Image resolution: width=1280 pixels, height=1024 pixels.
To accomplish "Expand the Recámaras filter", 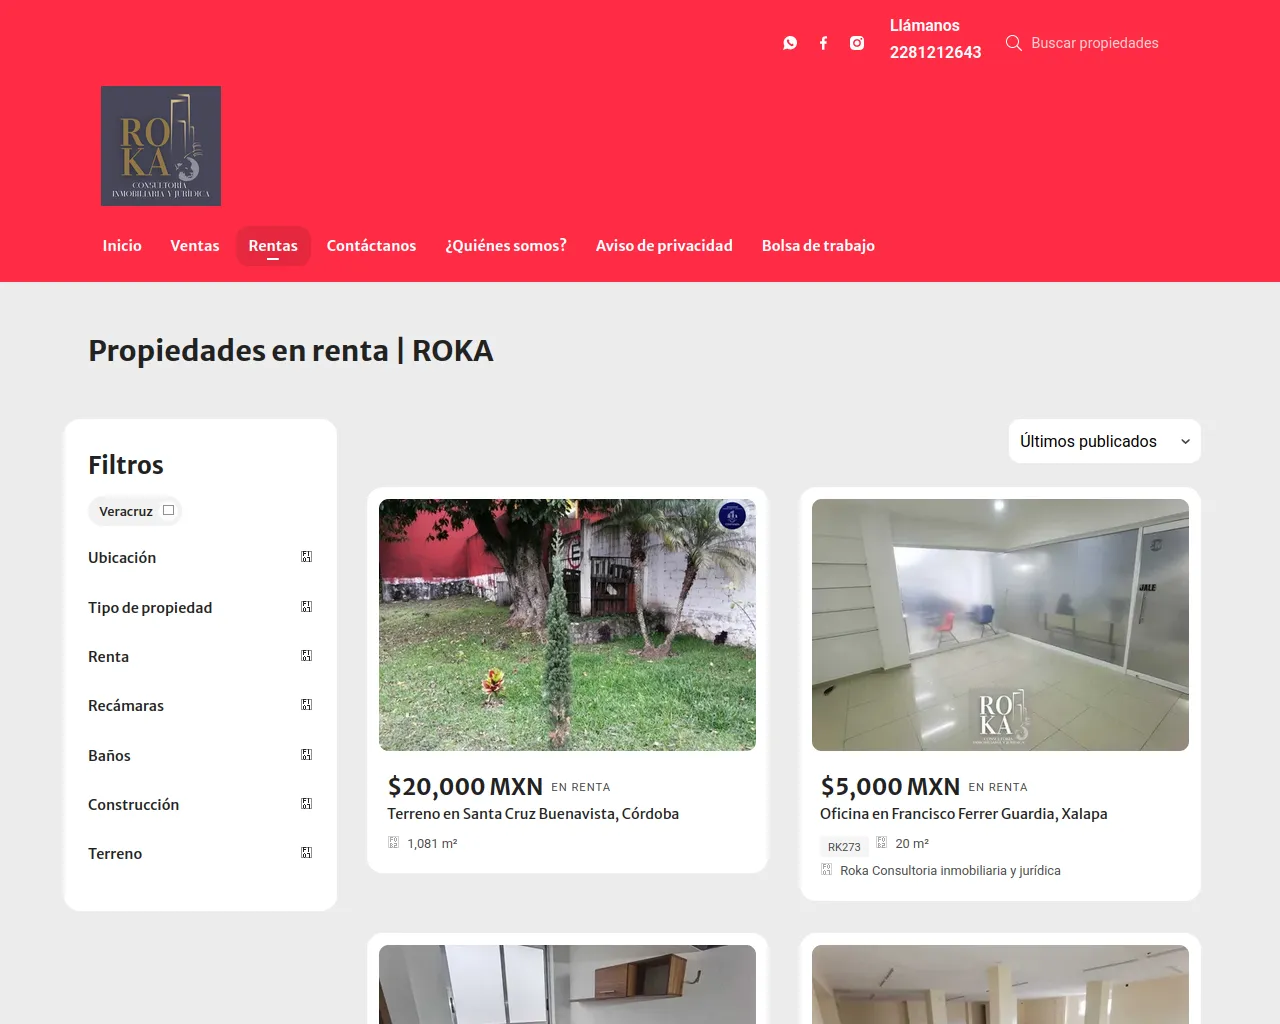I will point(200,705).
